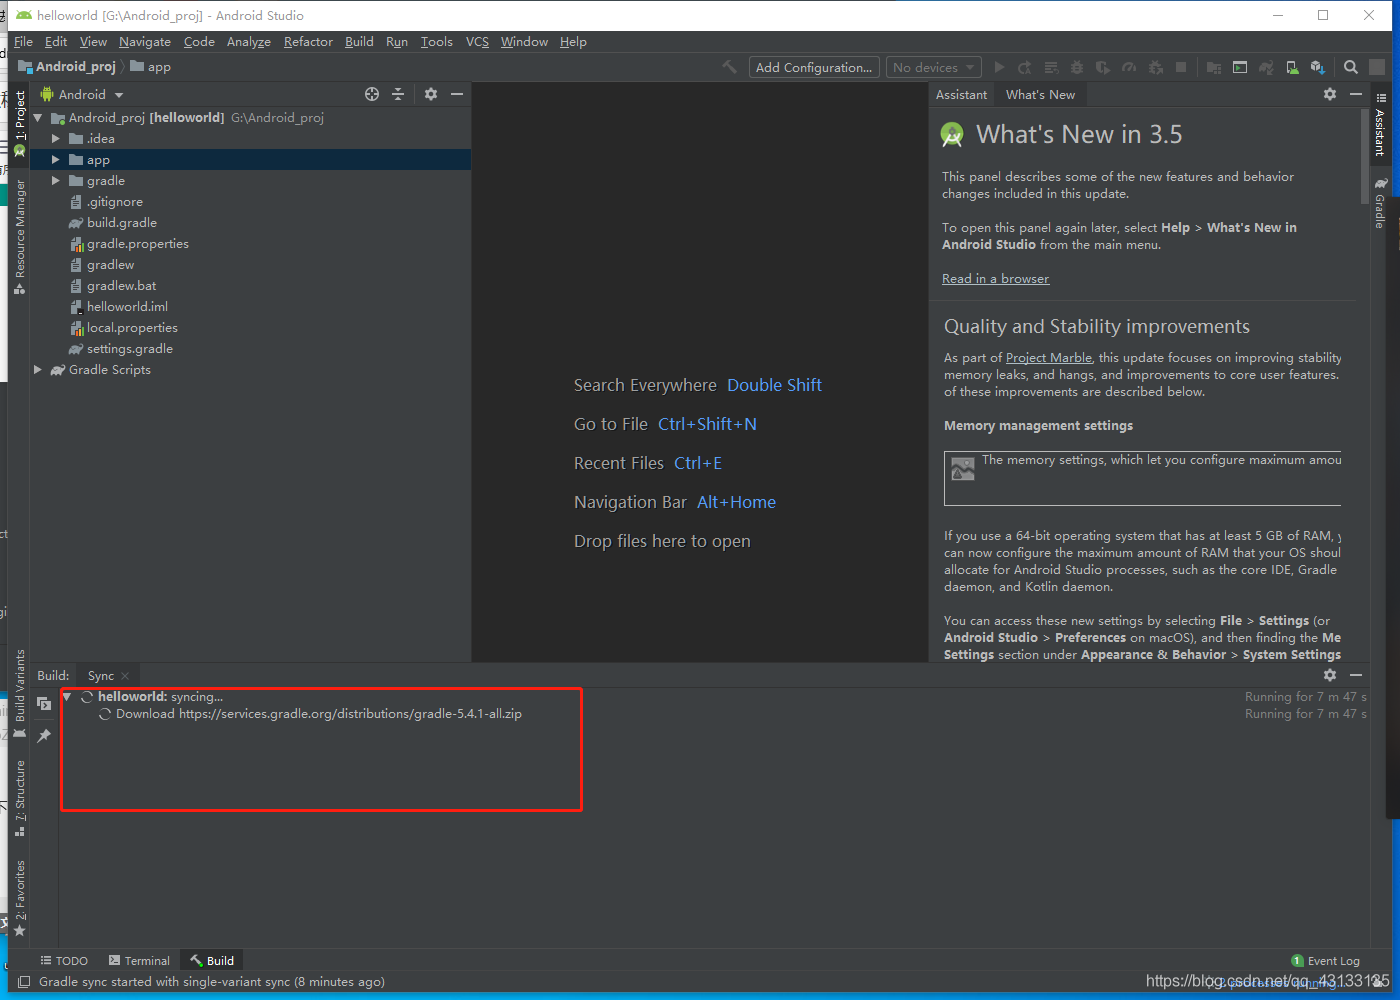The image size is (1400, 1000).
Task: Hide the Build panel with minus icon
Action: pos(1356,675)
